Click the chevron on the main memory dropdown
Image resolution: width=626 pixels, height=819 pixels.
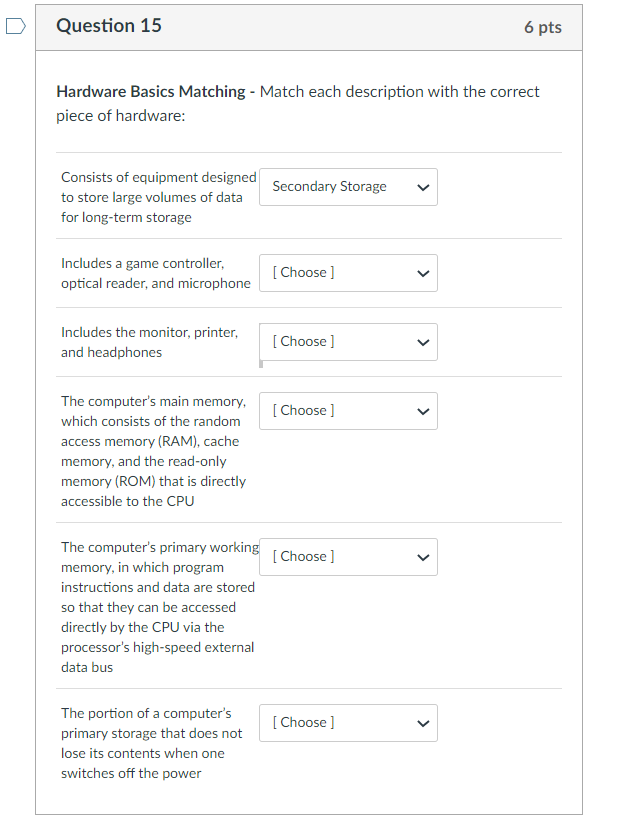(423, 411)
